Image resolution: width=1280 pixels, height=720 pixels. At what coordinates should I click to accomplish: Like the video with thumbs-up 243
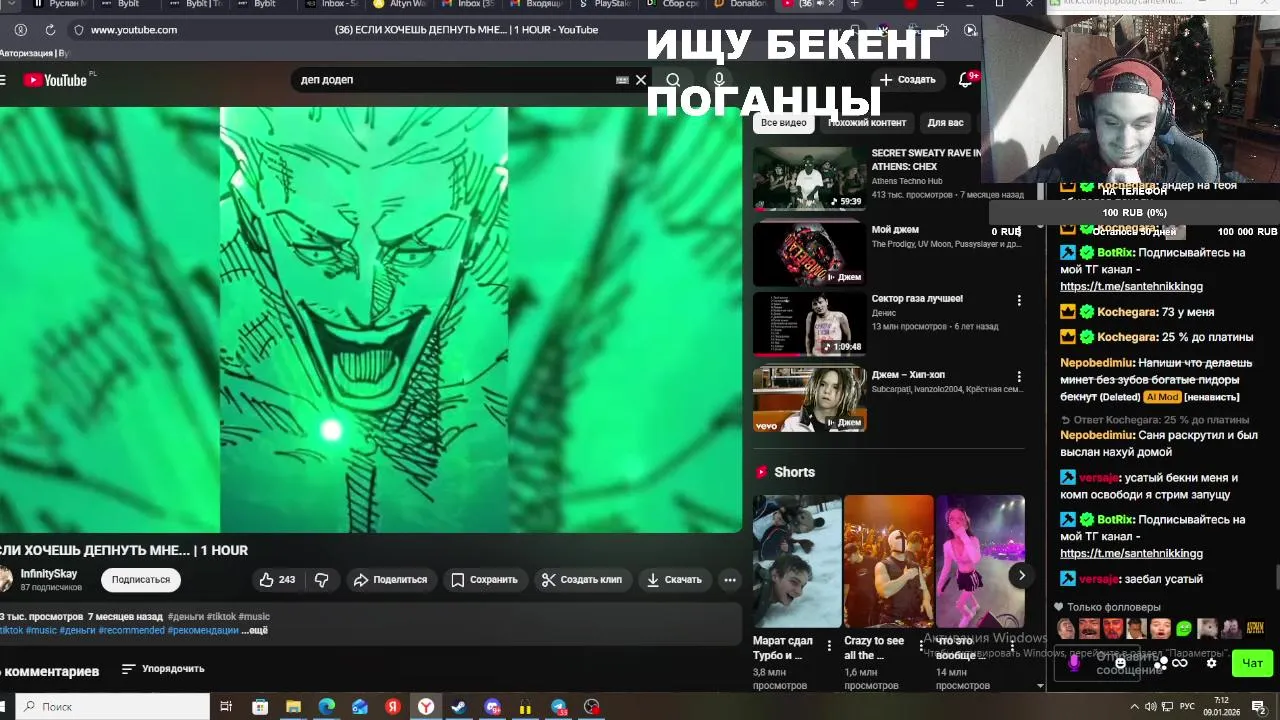click(x=277, y=580)
